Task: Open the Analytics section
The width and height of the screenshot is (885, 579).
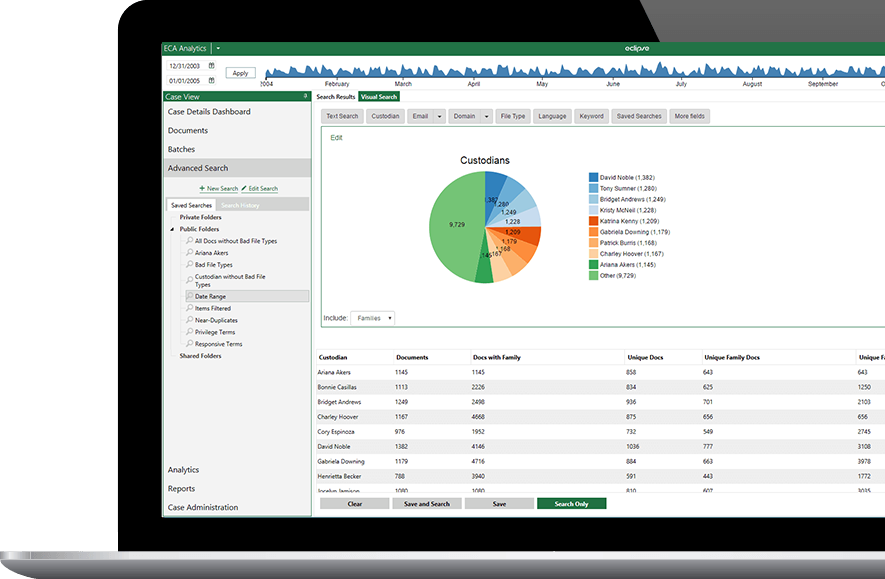Action: (183, 470)
